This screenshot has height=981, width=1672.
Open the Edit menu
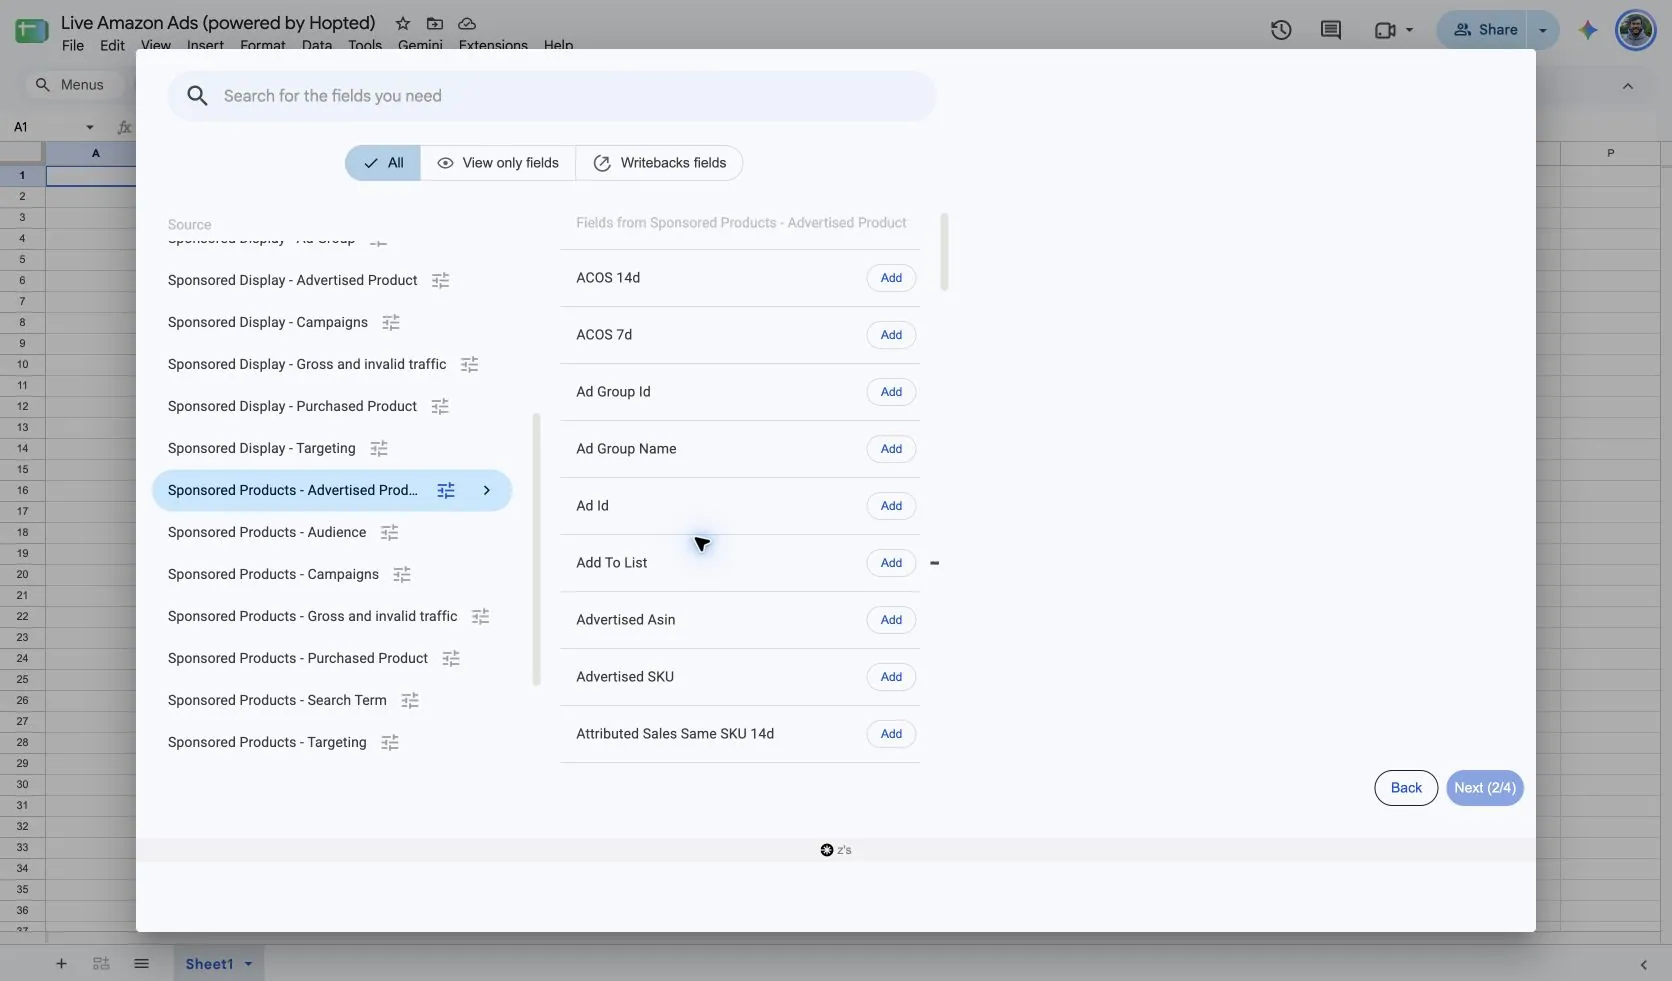coord(112,45)
